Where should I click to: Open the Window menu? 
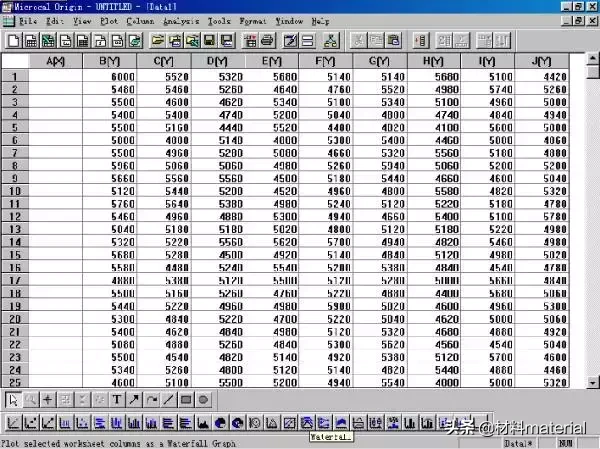[x=289, y=21]
